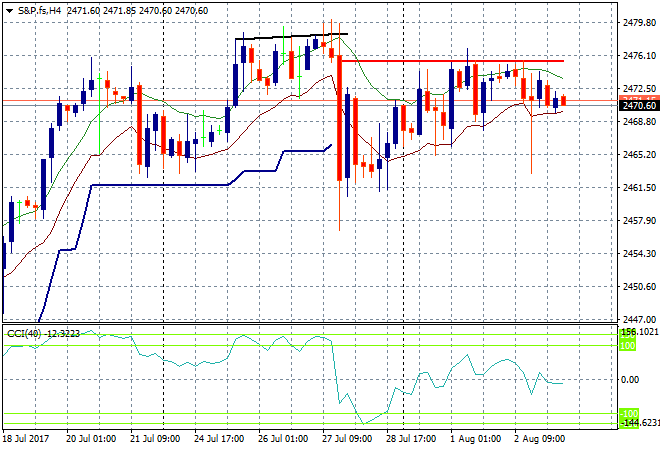Screen dimensions: 660x450
Task: Click the chart menu triangle beside S&P.fs,H4
Action: click(x=9, y=11)
